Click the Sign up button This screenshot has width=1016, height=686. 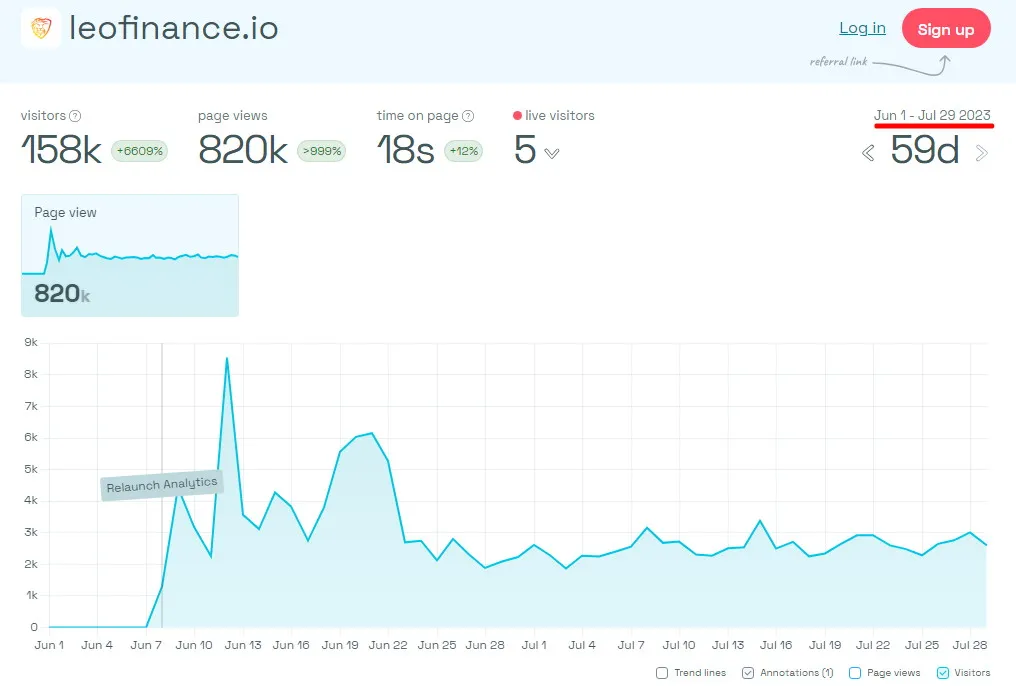click(x=946, y=29)
